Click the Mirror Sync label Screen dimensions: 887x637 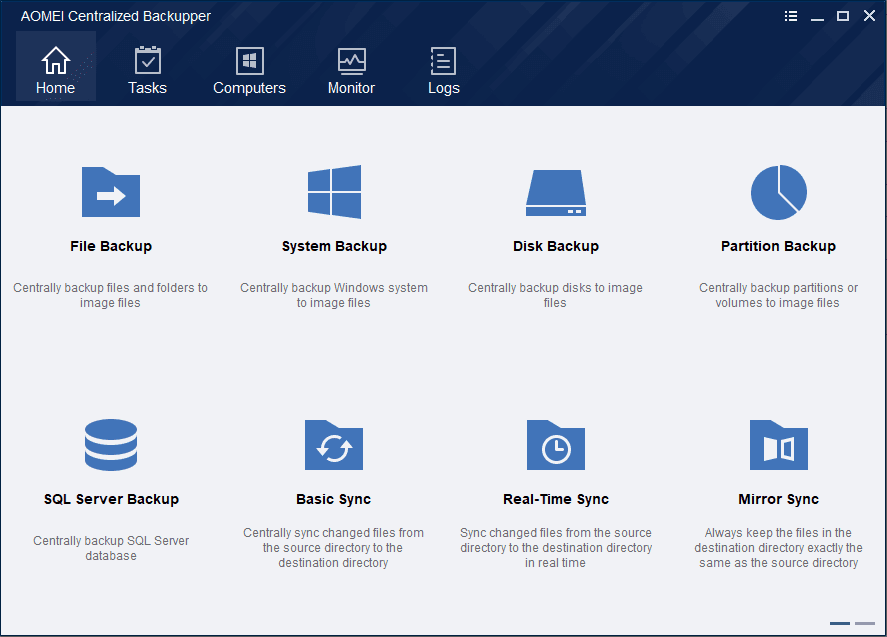tap(778, 498)
